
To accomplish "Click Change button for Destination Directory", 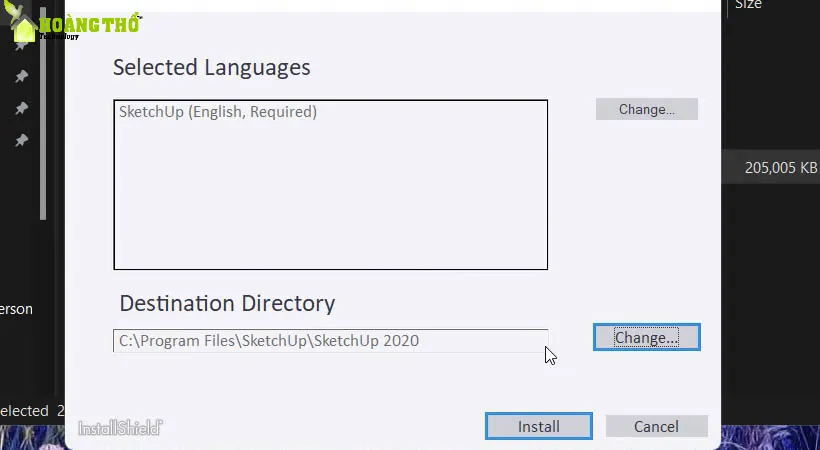I will pos(646,338).
